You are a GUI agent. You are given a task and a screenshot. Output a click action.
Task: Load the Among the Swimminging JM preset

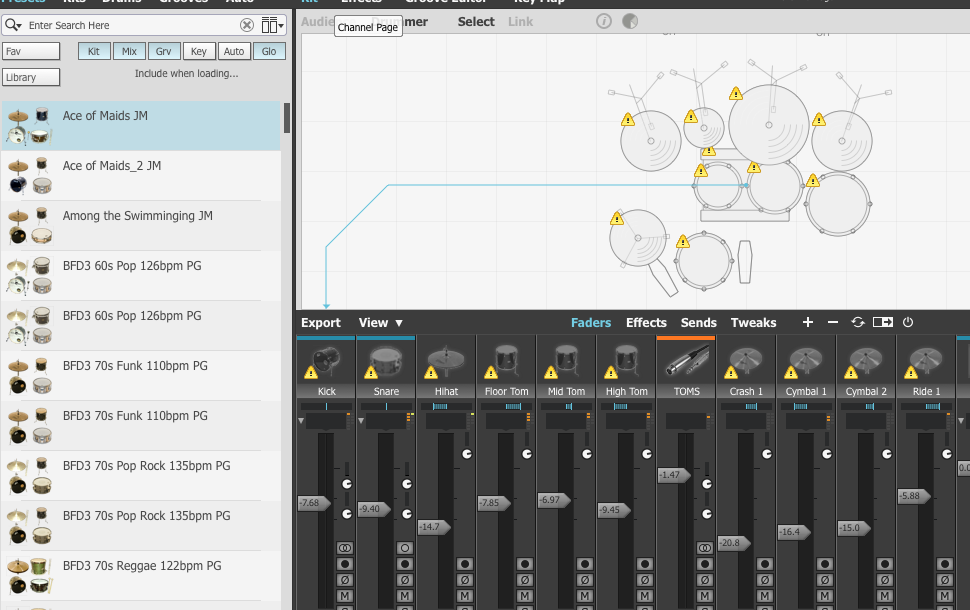[x=140, y=226]
